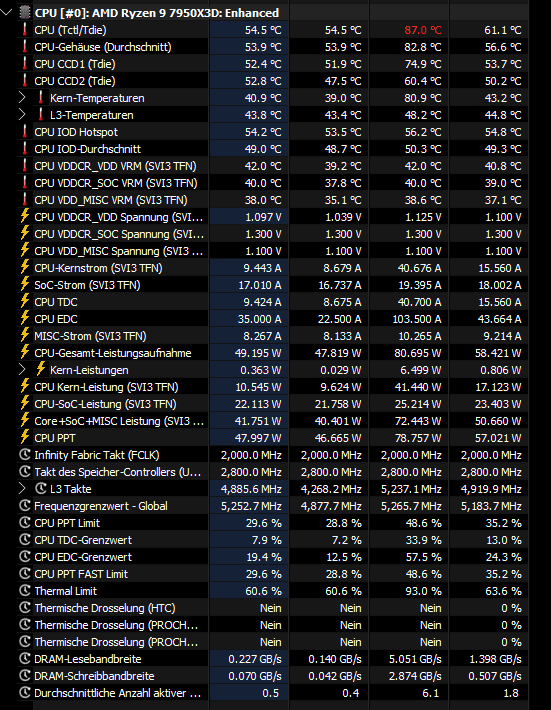The image size is (551, 710).
Task: Click the CPU chip icon in the header row
Action: point(25,13)
